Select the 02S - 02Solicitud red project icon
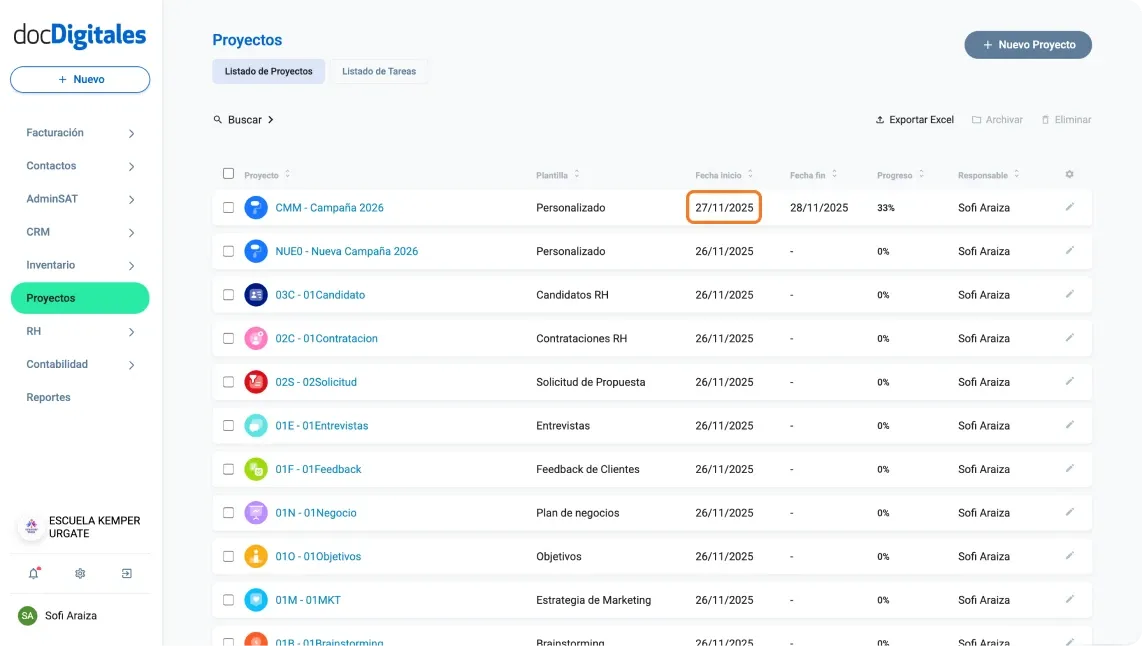The height and width of the screenshot is (646, 1142). coord(257,381)
